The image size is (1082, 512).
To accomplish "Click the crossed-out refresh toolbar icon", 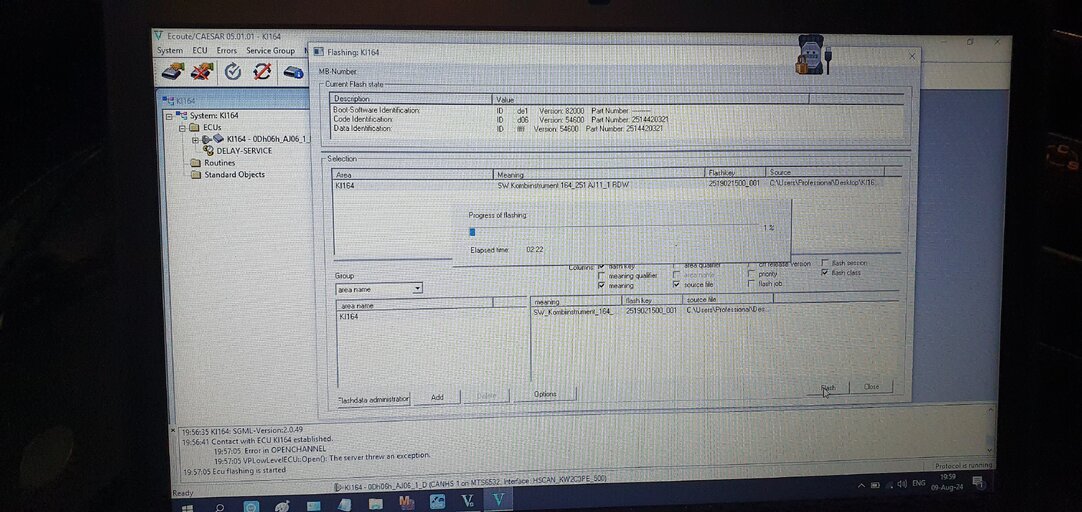I will [262, 70].
